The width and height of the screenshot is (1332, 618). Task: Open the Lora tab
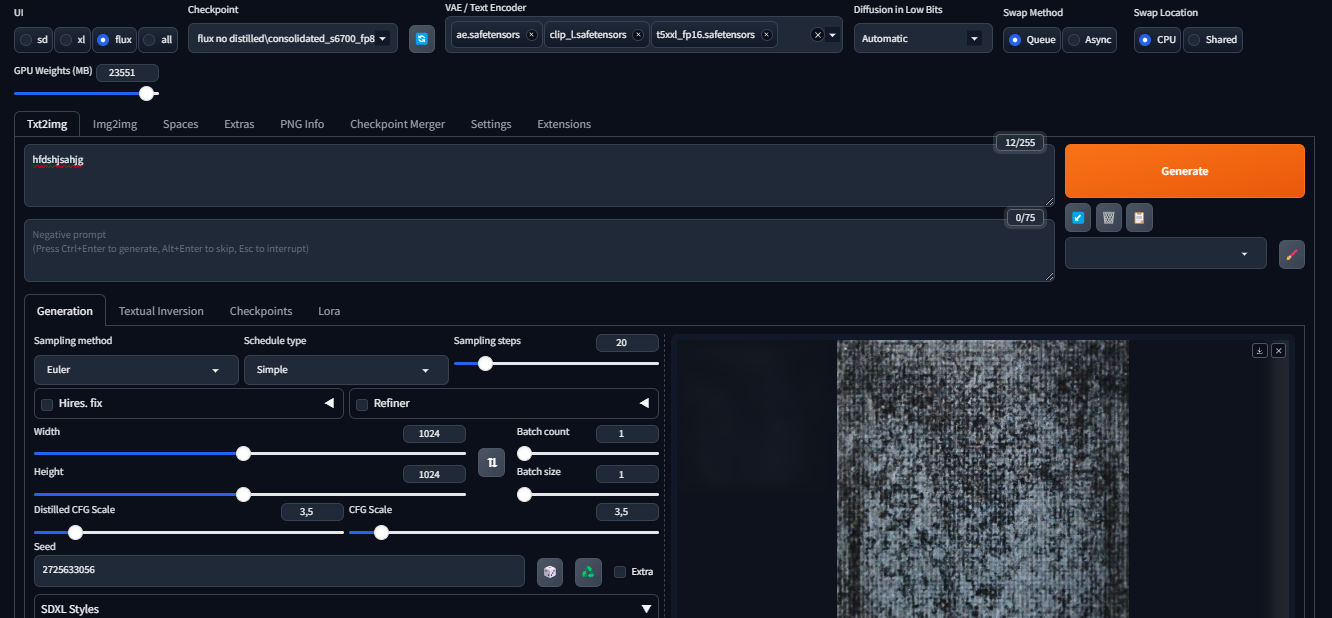[x=329, y=311]
